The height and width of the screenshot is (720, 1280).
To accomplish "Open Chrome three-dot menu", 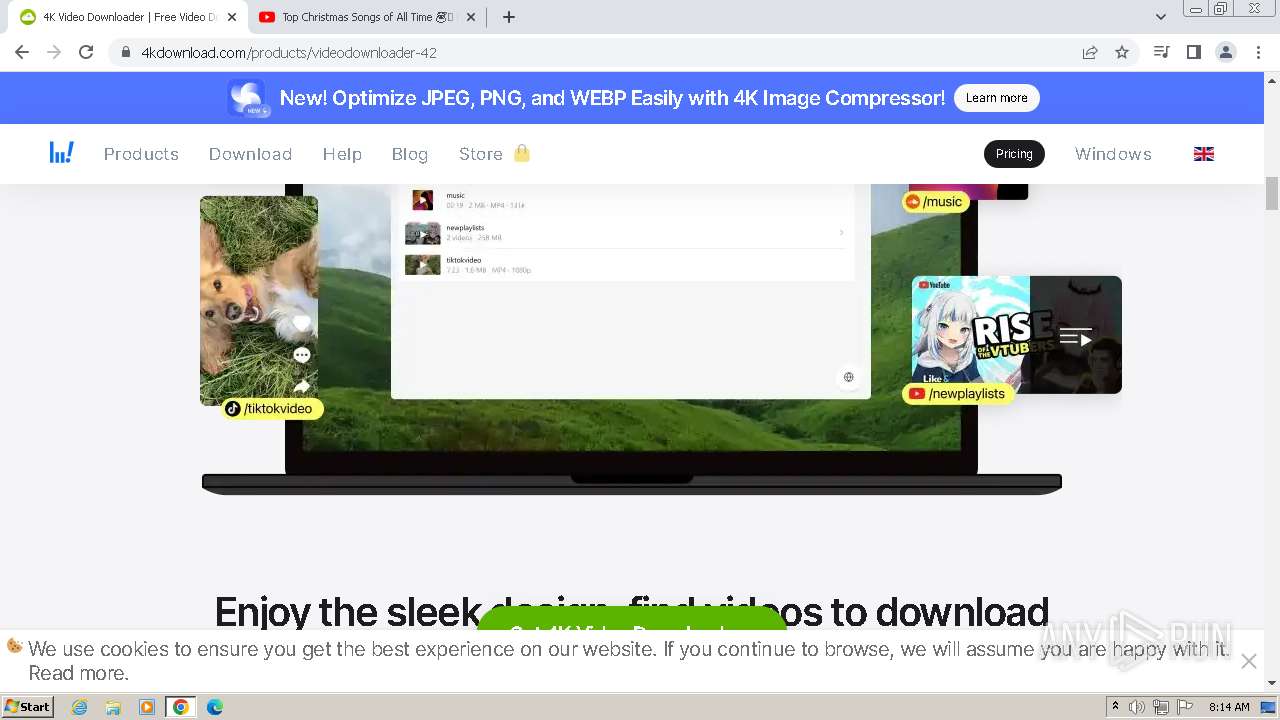I will (1258, 52).
